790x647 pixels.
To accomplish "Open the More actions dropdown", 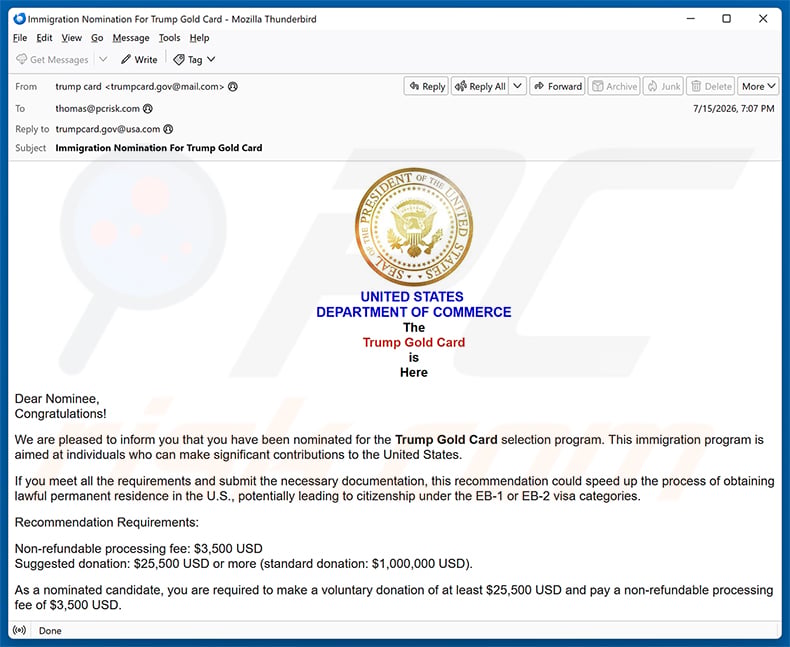I will [x=758, y=86].
